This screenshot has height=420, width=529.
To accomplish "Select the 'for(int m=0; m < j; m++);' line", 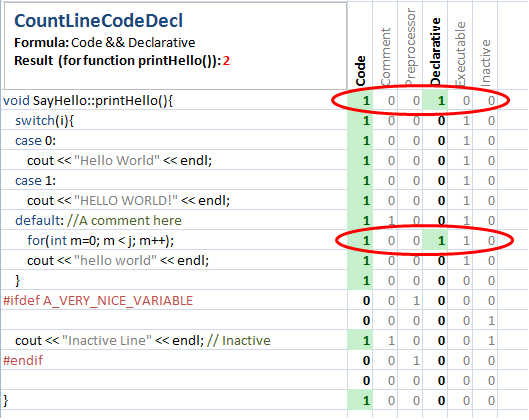I will tap(101, 241).
